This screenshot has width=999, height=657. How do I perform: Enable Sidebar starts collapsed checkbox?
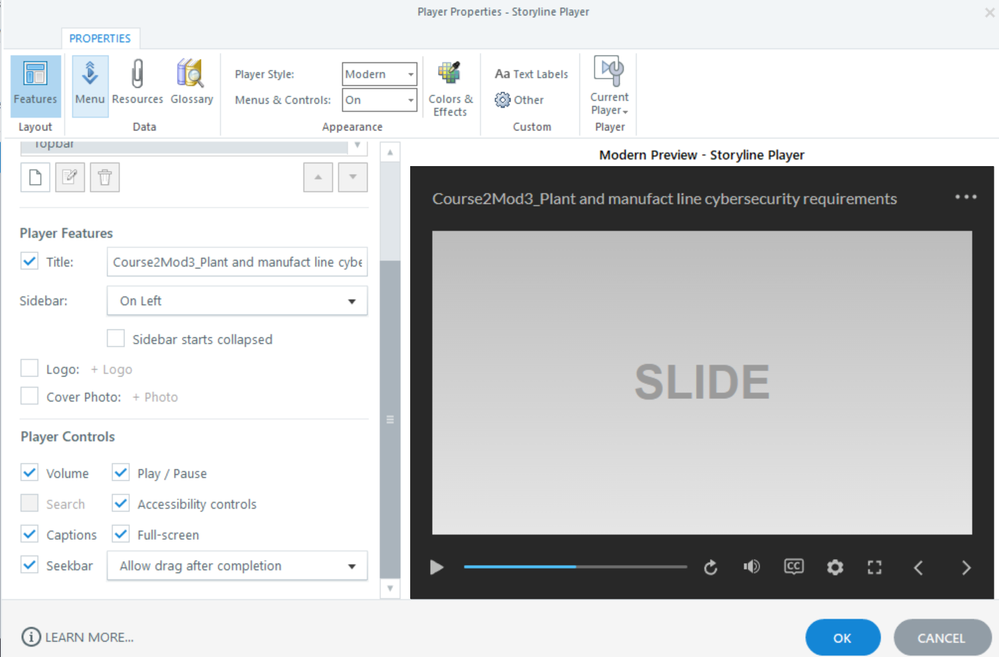116,339
